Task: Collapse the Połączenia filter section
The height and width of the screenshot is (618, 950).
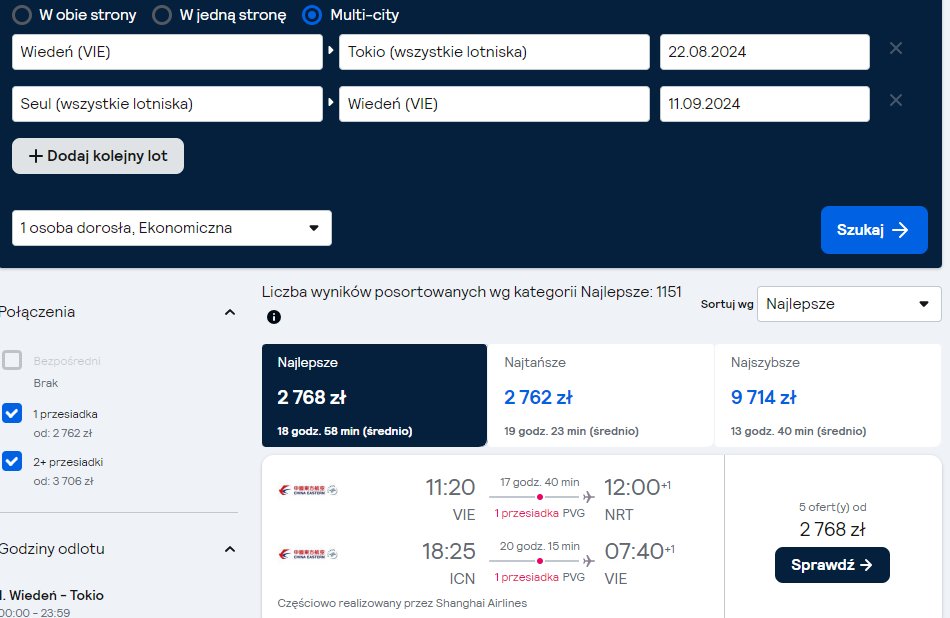Action: [x=230, y=313]
